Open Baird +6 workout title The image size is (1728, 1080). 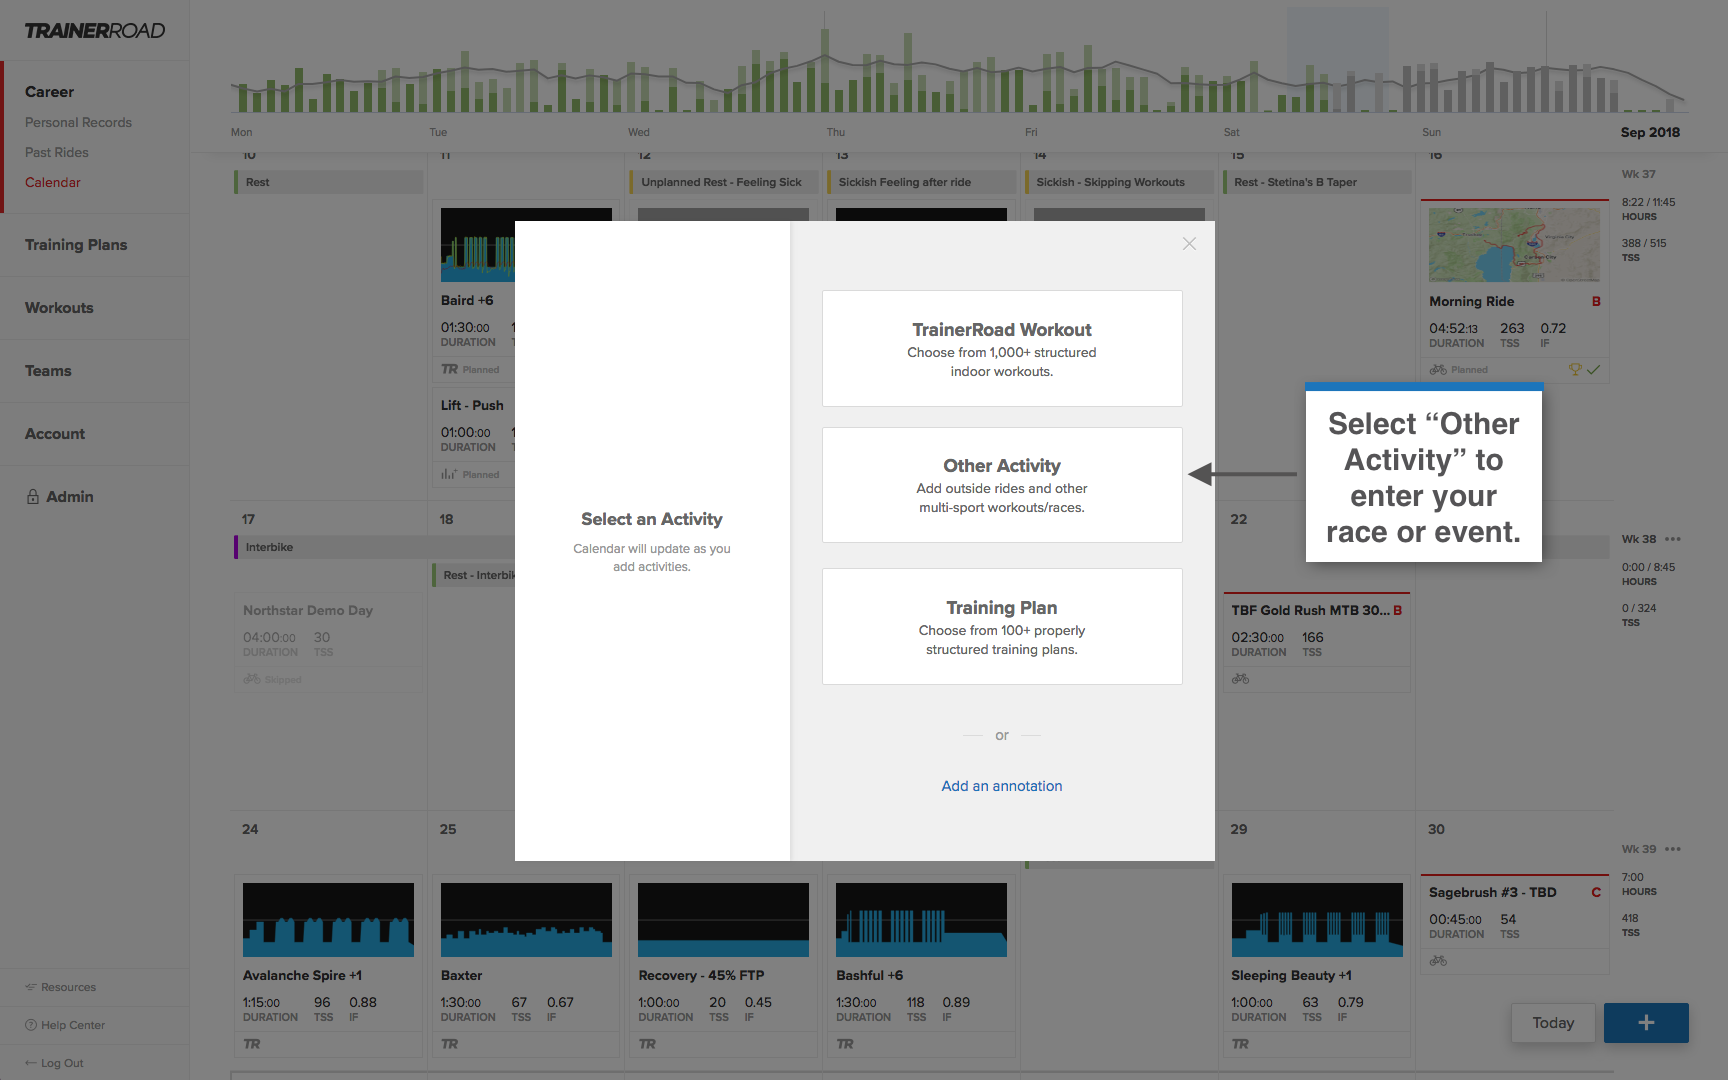coord(467,300)
